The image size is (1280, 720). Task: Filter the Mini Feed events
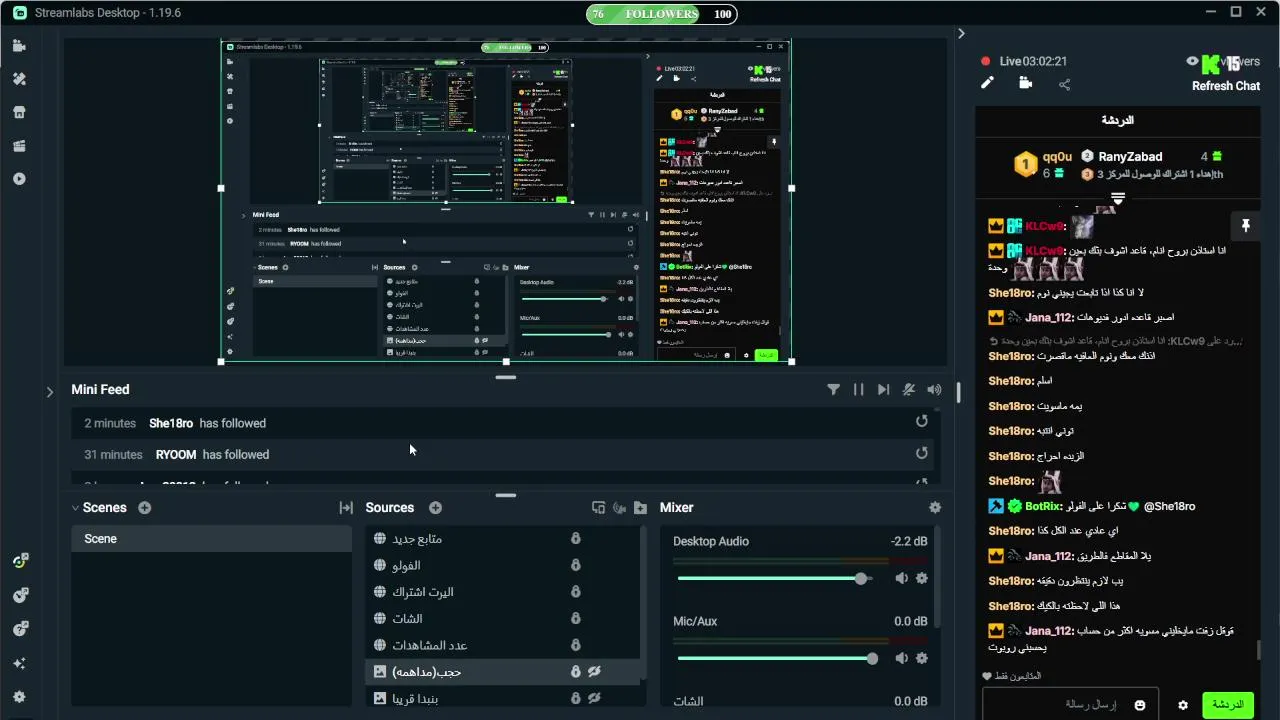pyautogui.click(x=833, y=390)
